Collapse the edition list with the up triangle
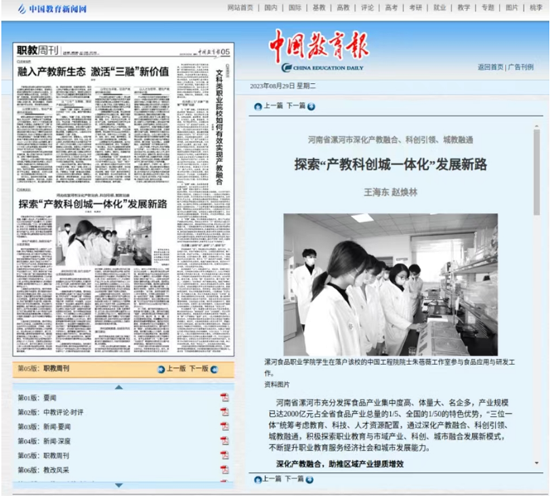The height and width of the screenshot is (496, 550). [119, 387]
